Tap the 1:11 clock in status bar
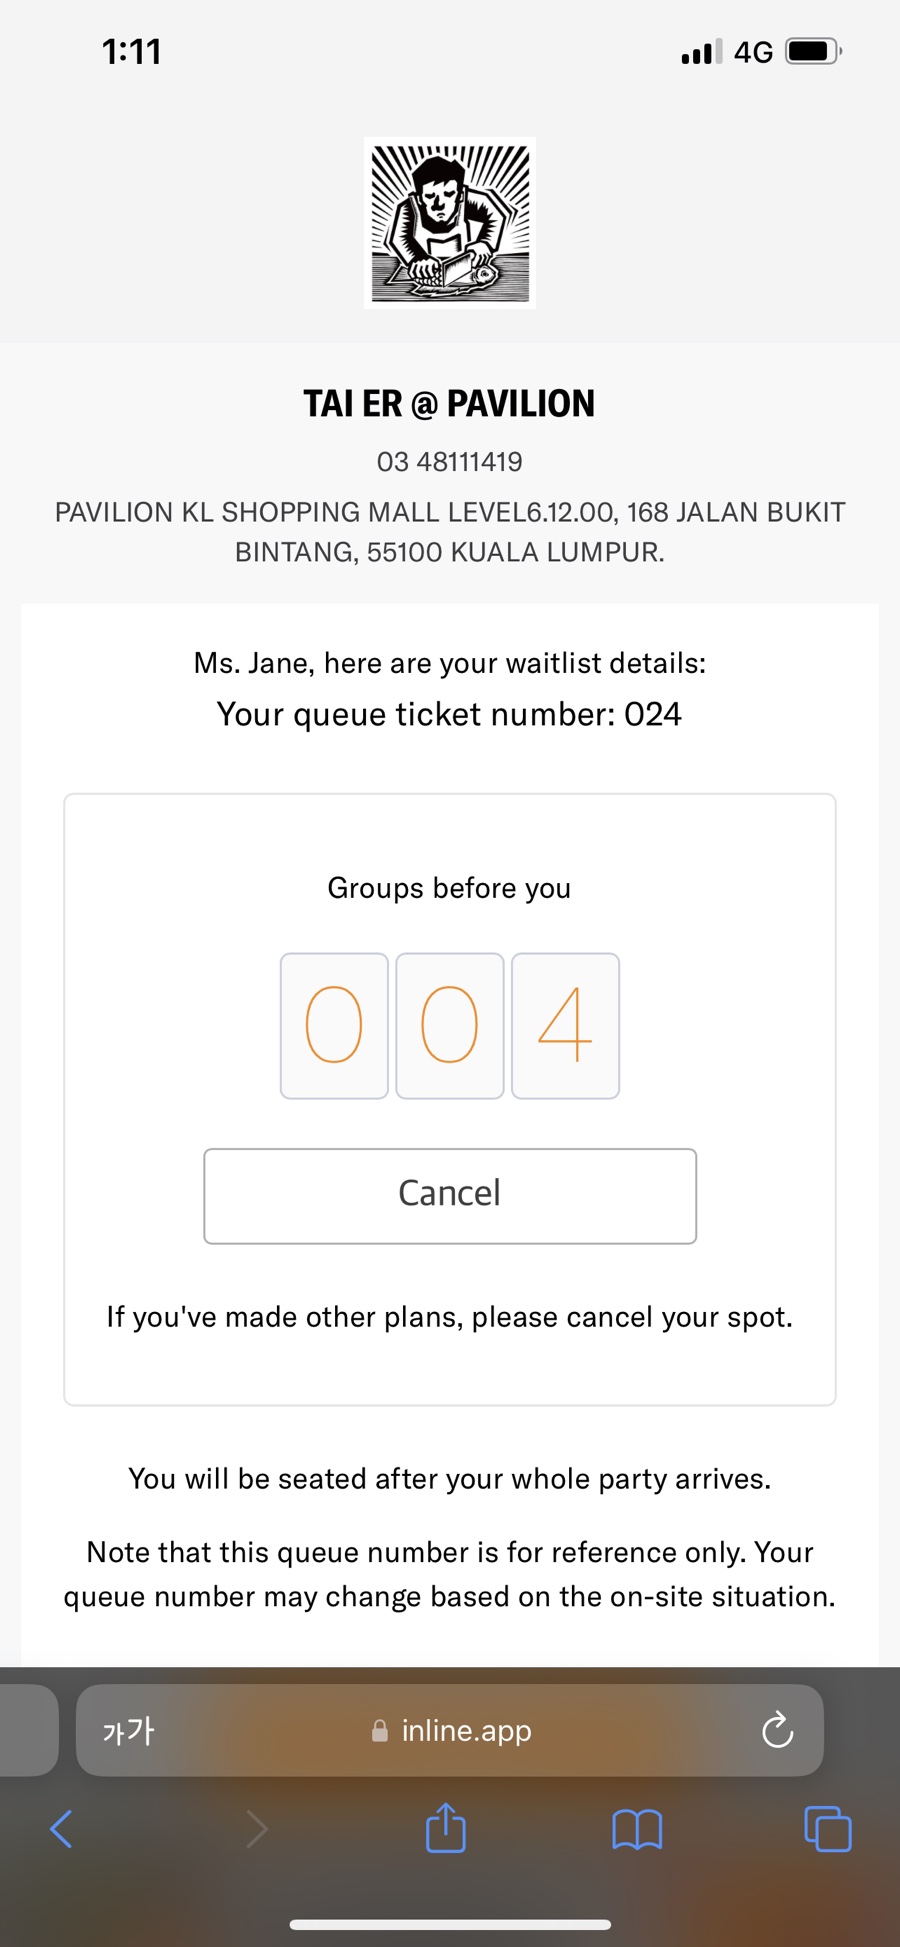The image size is (900, 1947). click(x=132, y=52)
